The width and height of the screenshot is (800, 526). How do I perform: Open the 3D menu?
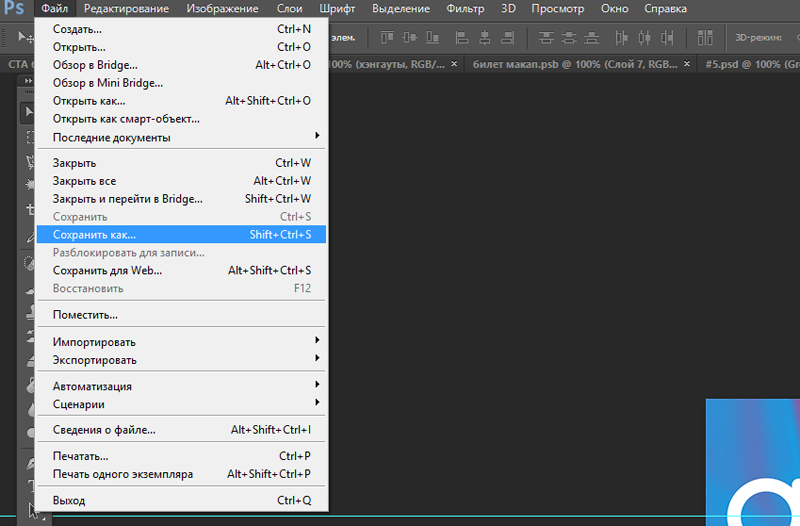[x=508, y=9]
